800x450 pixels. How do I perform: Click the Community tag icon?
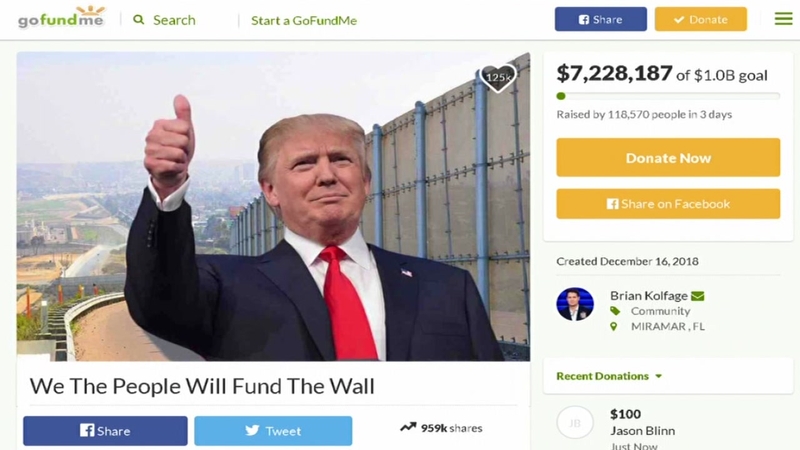point(615,311)
